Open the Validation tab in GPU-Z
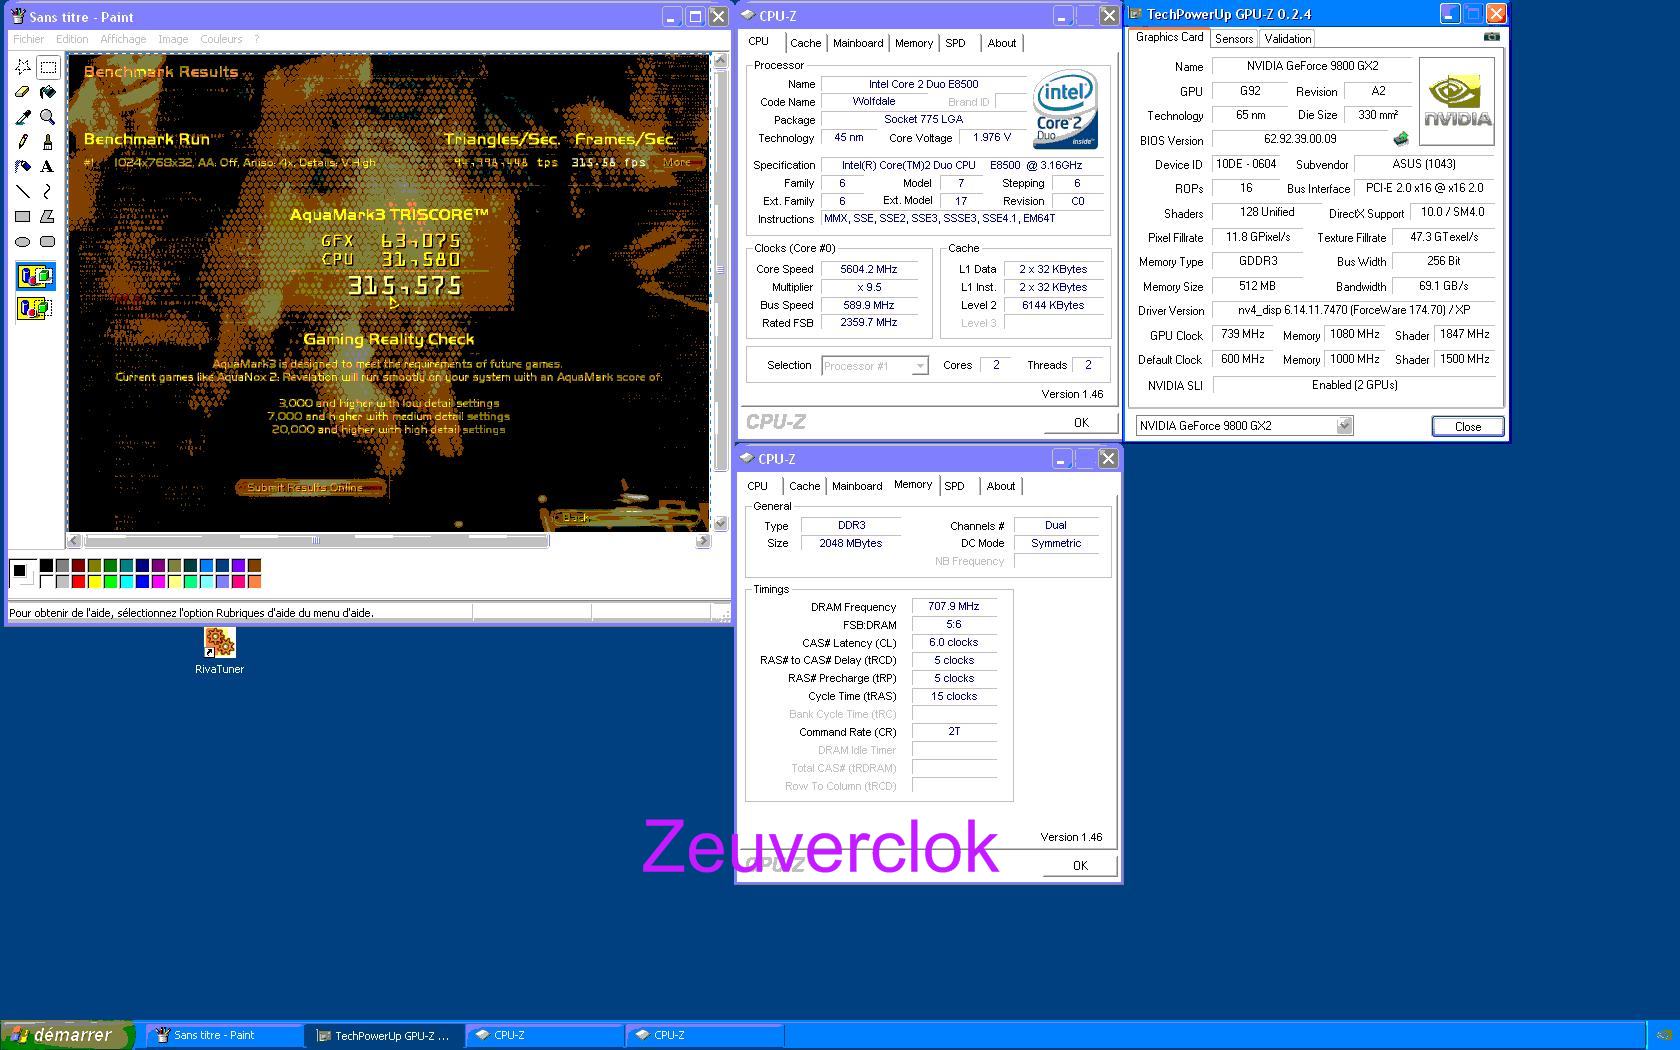 pyautogui.click(x=1287, y=39)
